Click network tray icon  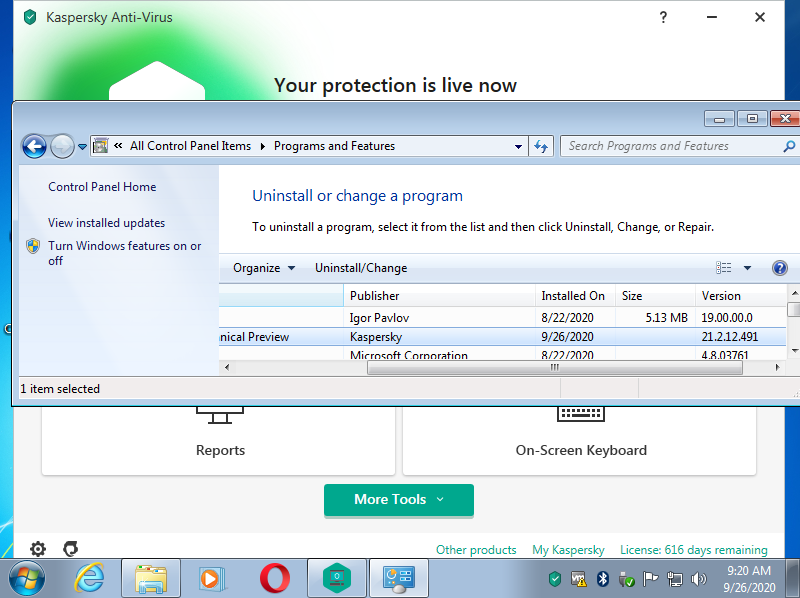[674, 579]
